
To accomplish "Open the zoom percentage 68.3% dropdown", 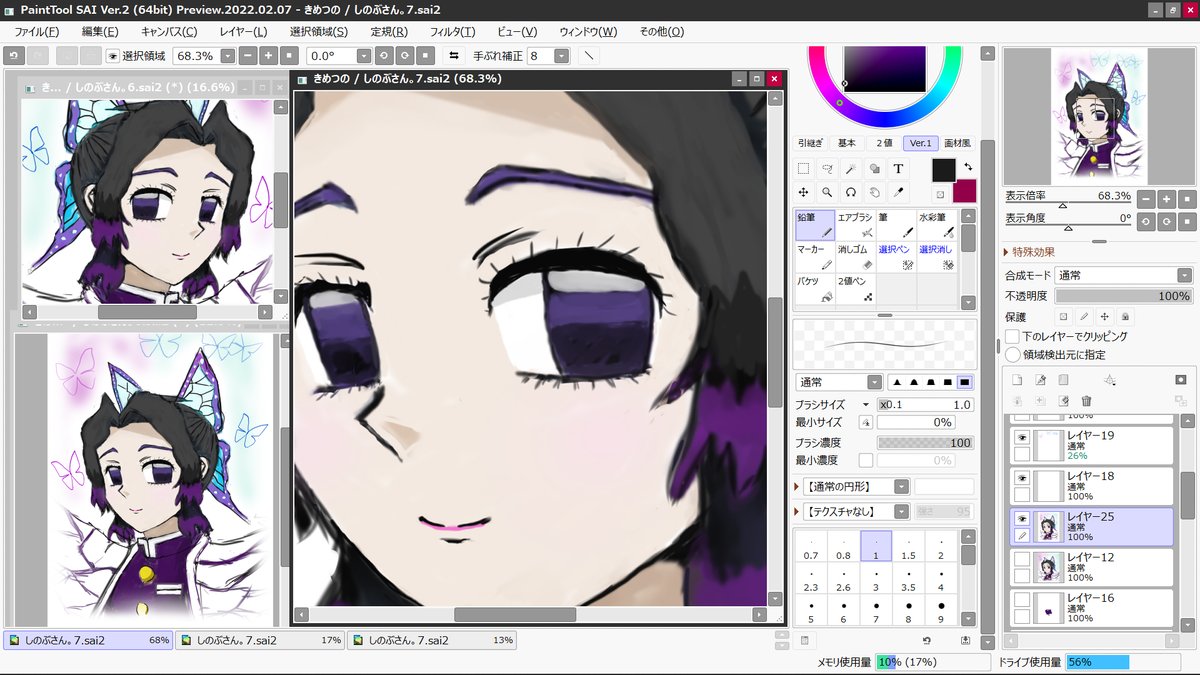I will pos(226,56).
